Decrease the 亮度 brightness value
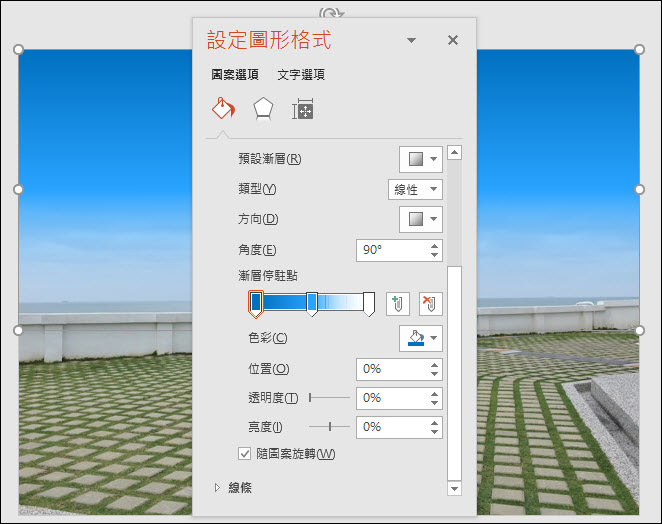 pyautogui.click(x=434, y=432)
